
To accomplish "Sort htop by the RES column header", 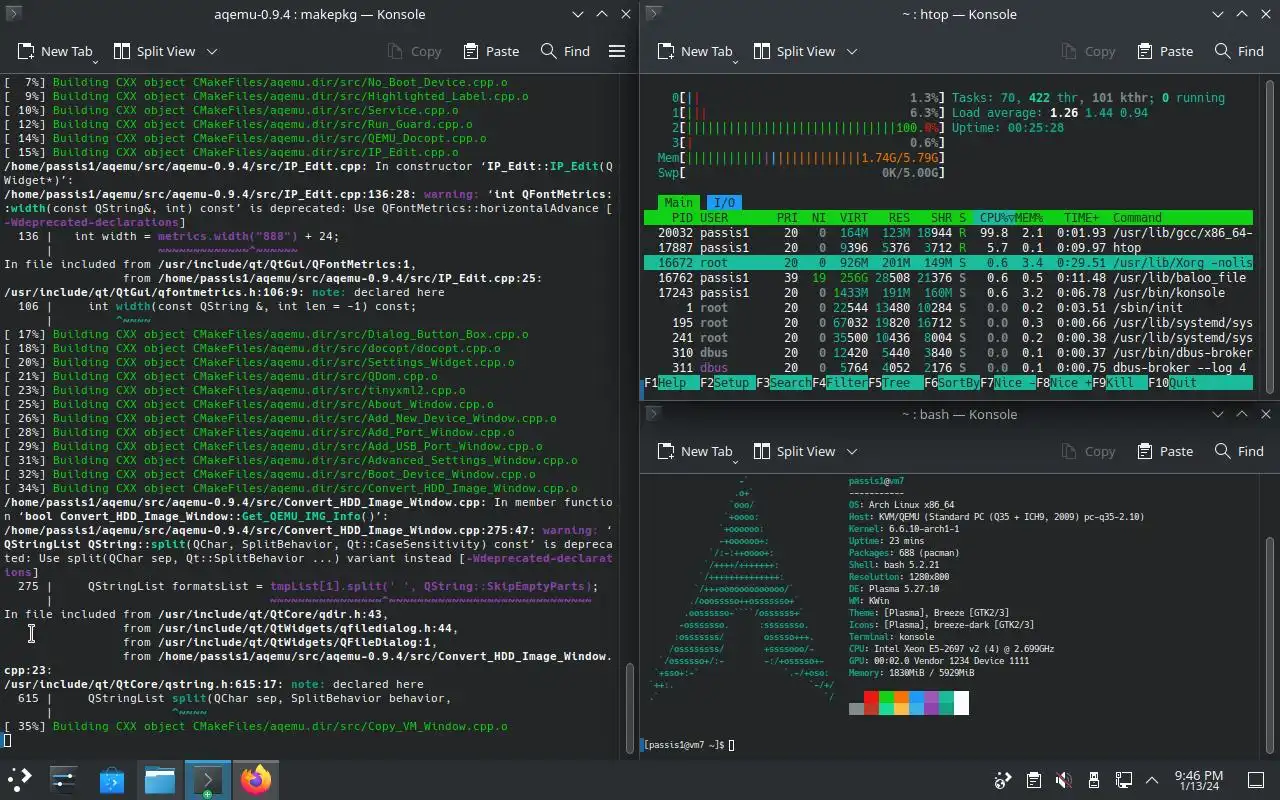I will click(x=899, y=217).
